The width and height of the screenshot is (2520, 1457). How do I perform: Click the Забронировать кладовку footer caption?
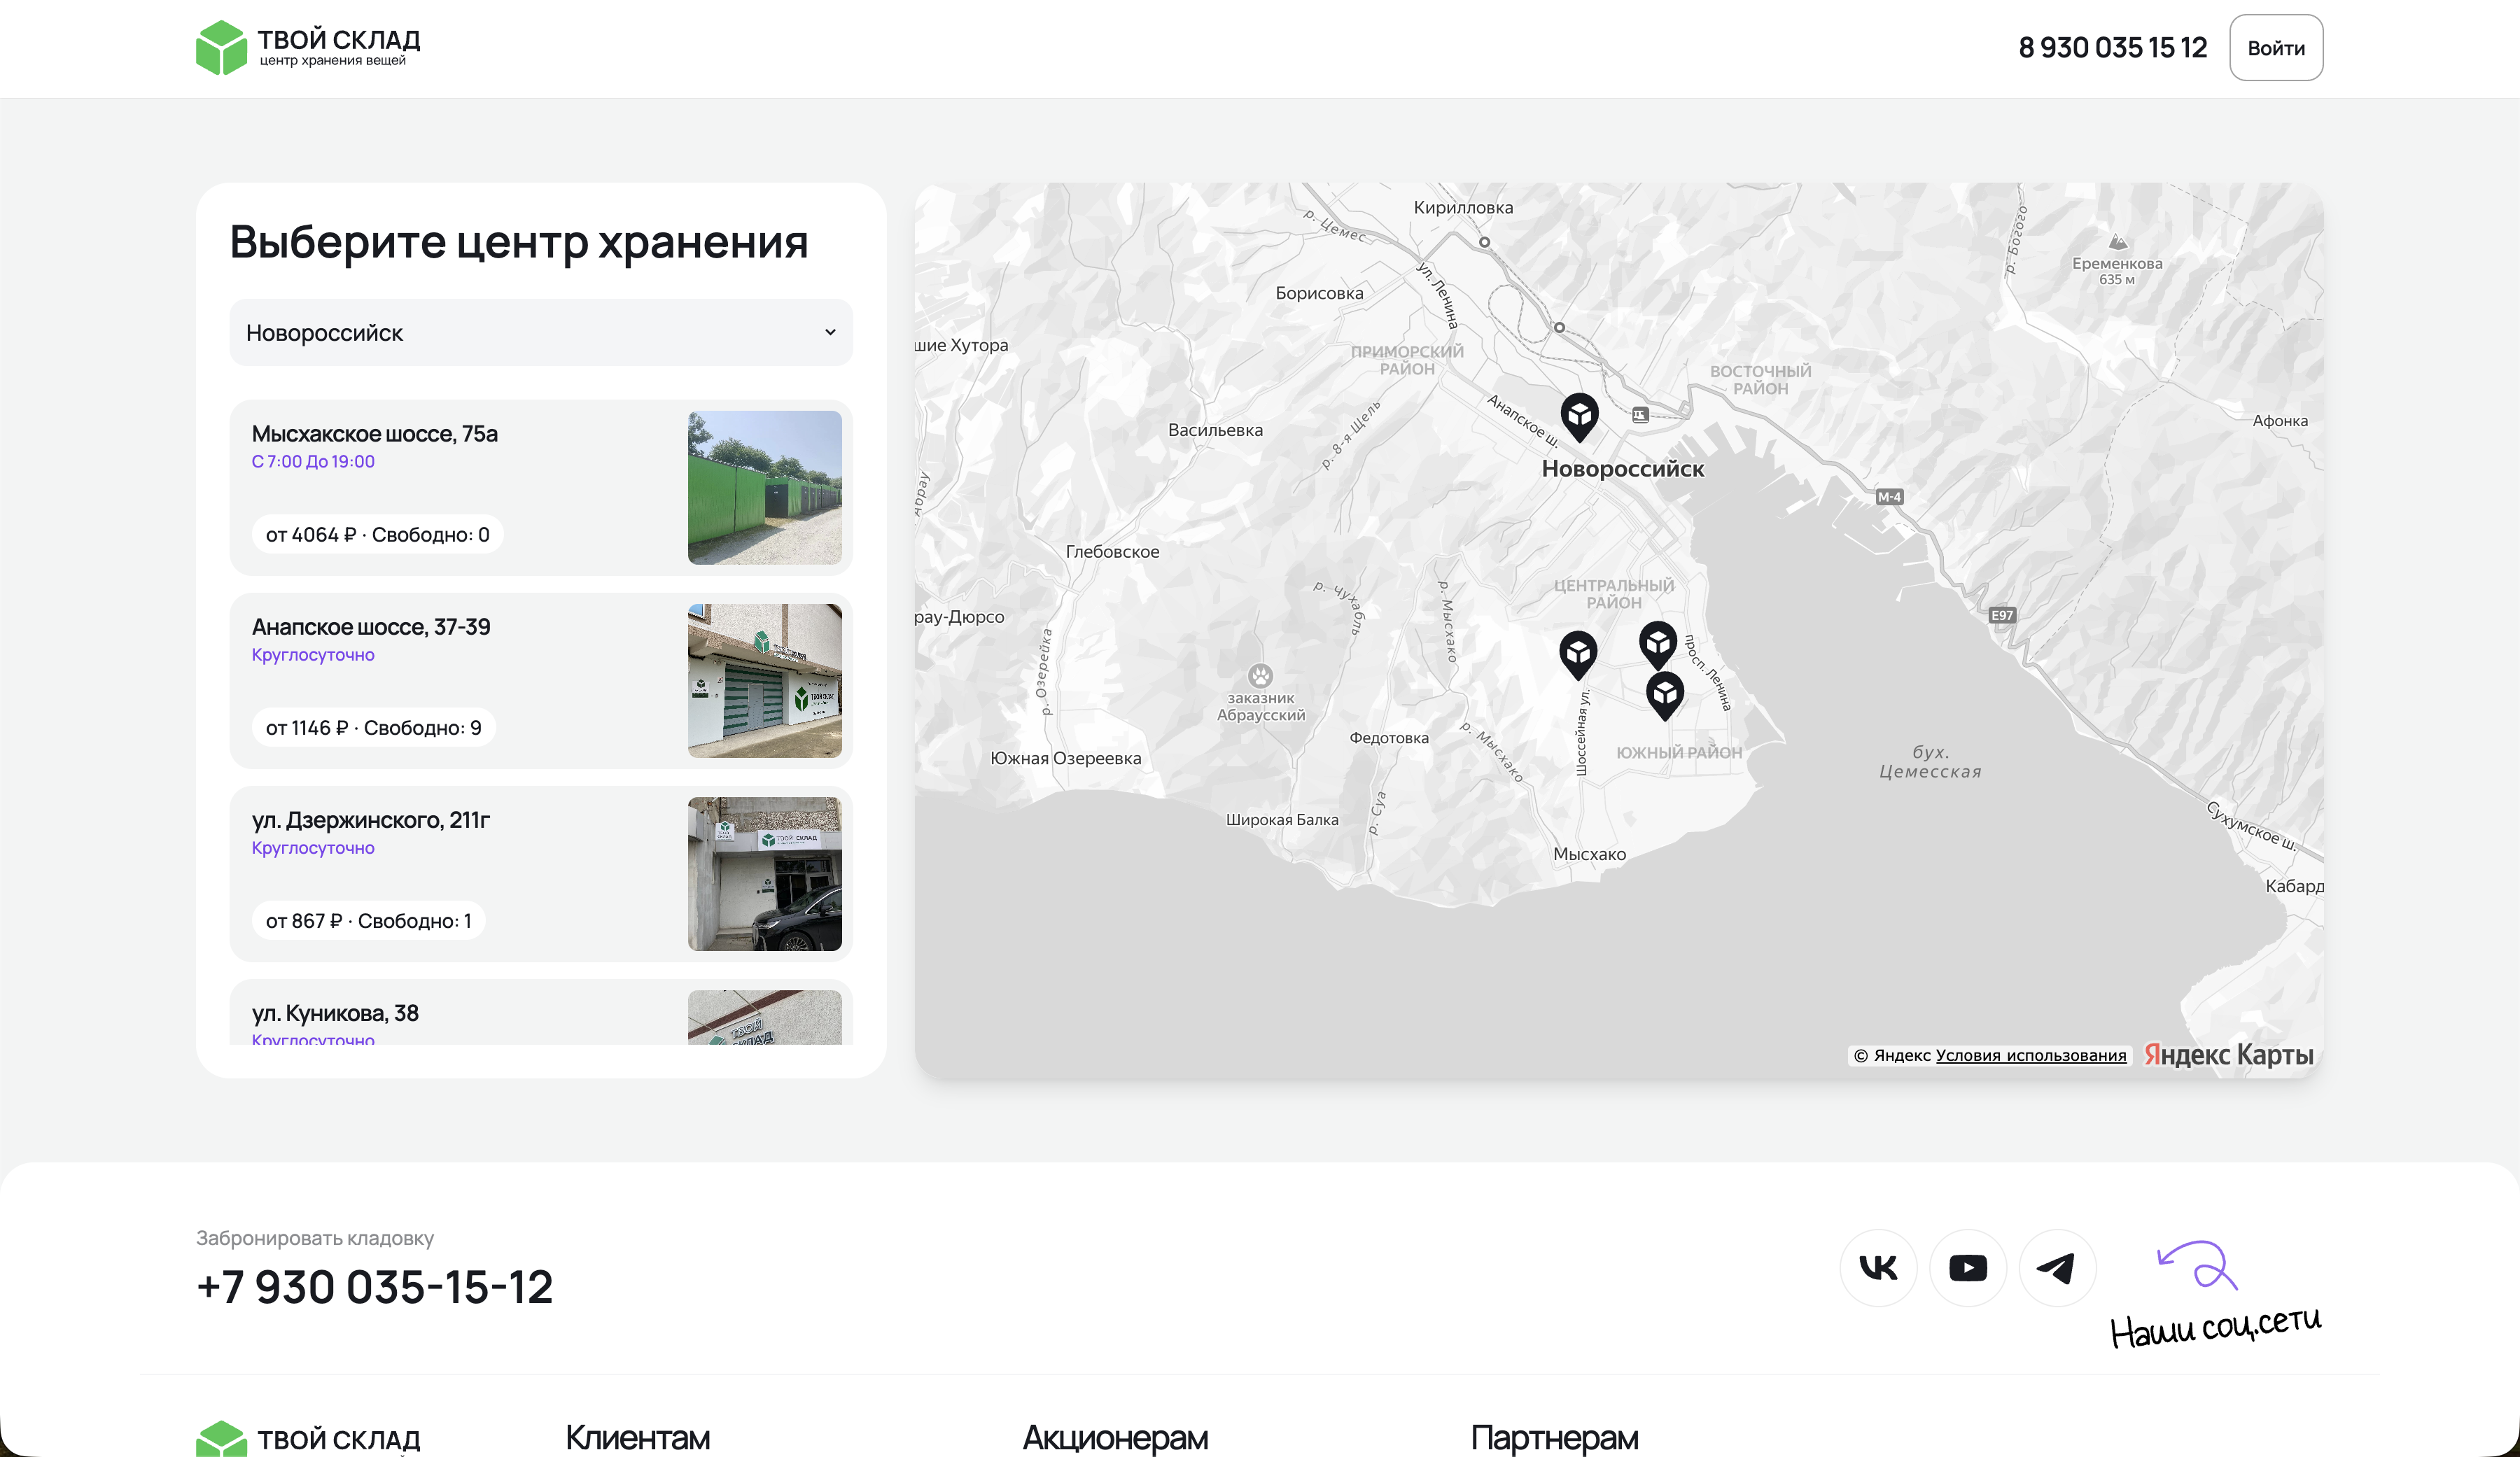click(315, 1237)
